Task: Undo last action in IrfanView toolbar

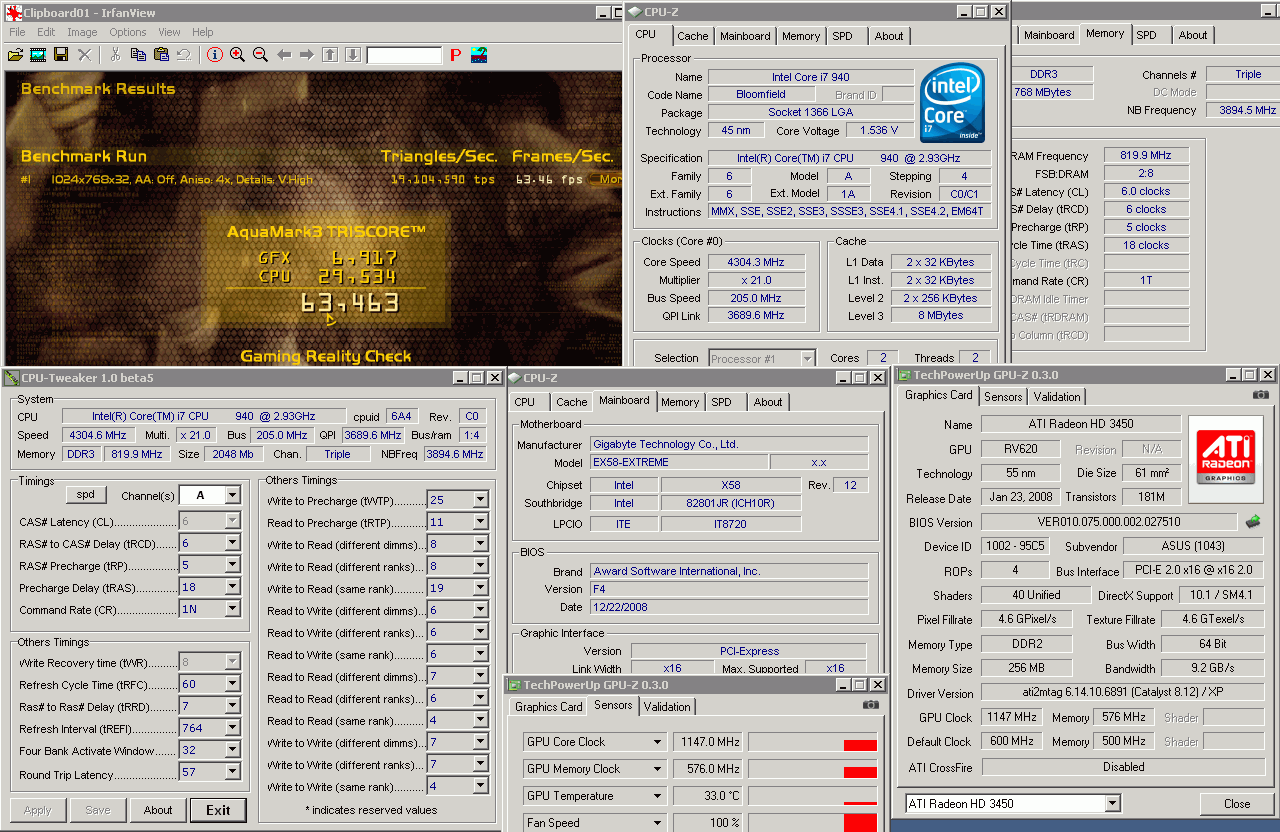Action: coord(184,55)
